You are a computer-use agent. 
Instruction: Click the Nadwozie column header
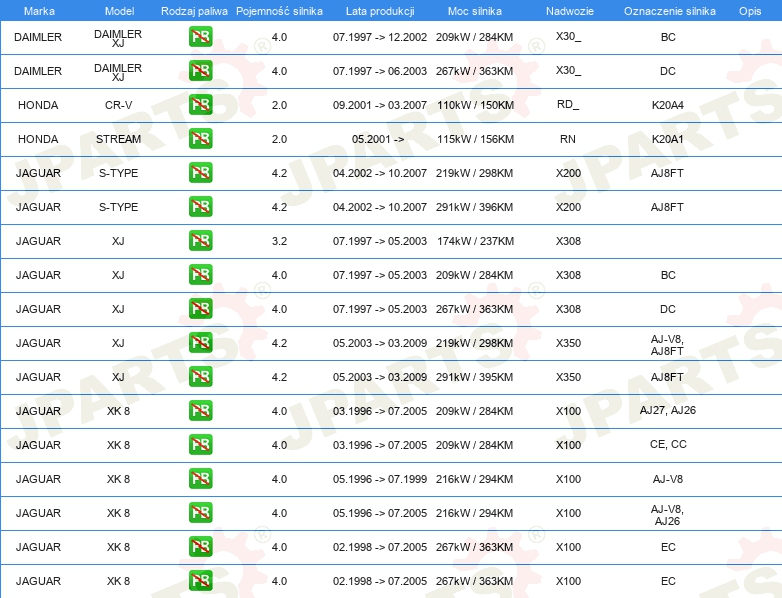(x=570, y=11)
